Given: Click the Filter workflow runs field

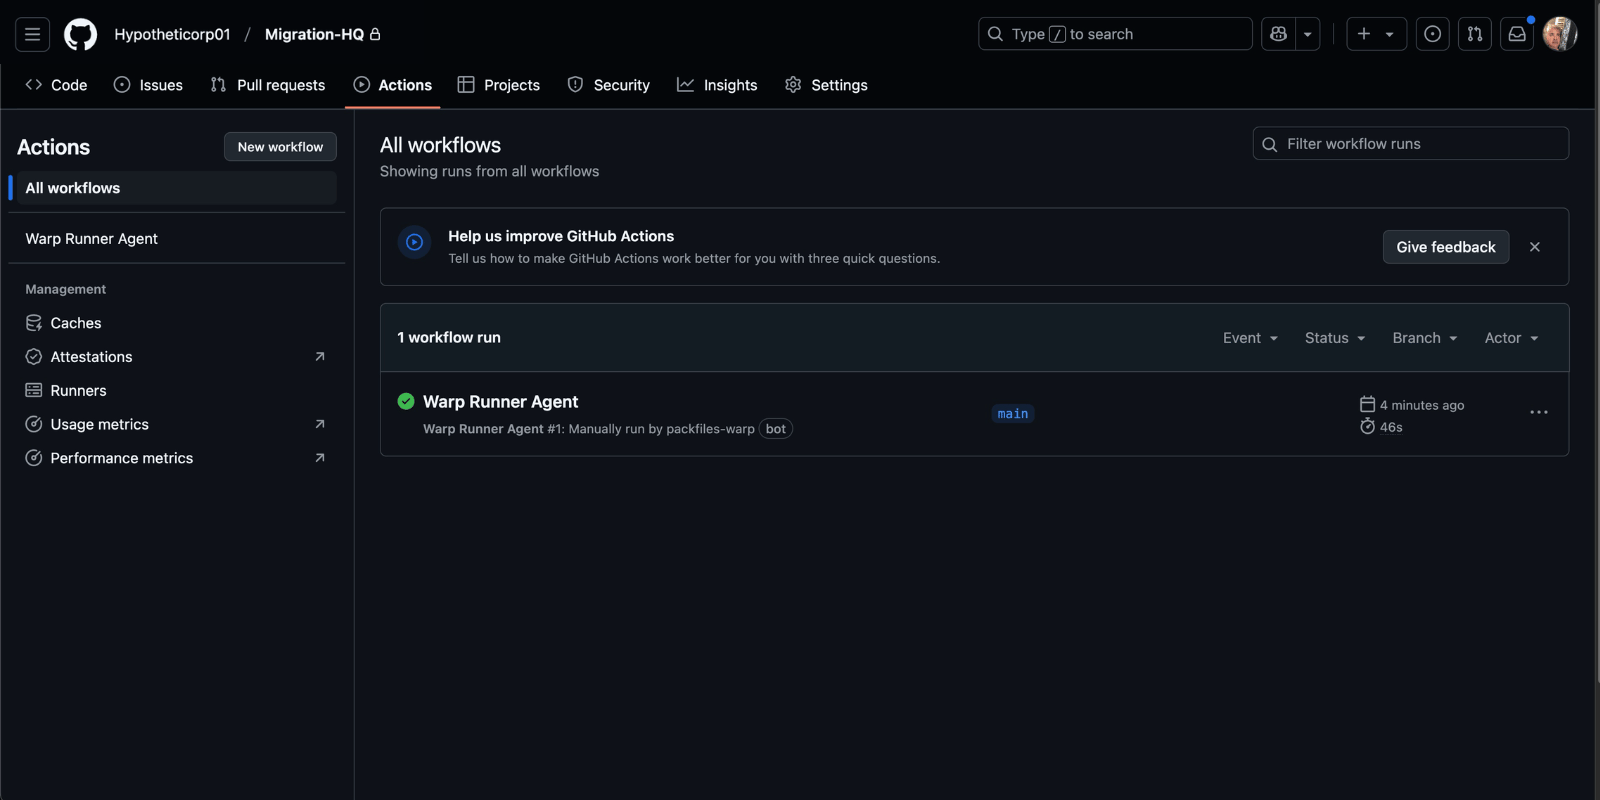Looking at the screenshot, I should click(x=1410, y=144).
